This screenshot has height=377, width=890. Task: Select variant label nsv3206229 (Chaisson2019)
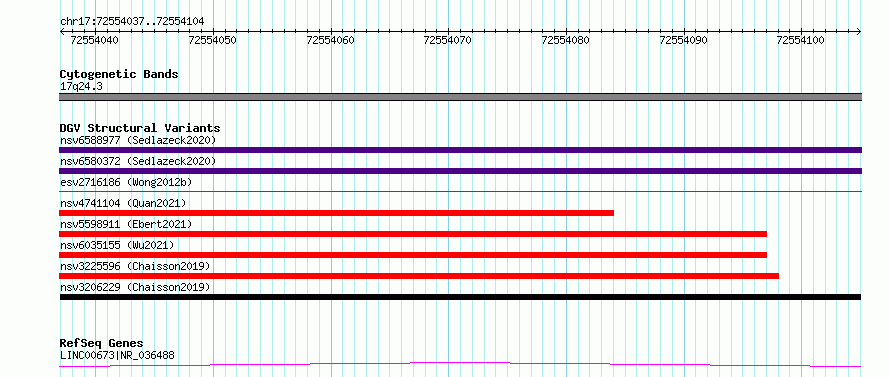pos(135,287)
